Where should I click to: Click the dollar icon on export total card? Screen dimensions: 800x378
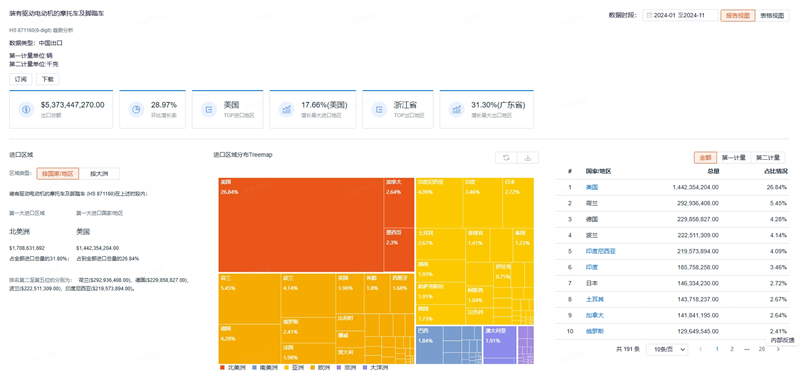tap(26, 109)
